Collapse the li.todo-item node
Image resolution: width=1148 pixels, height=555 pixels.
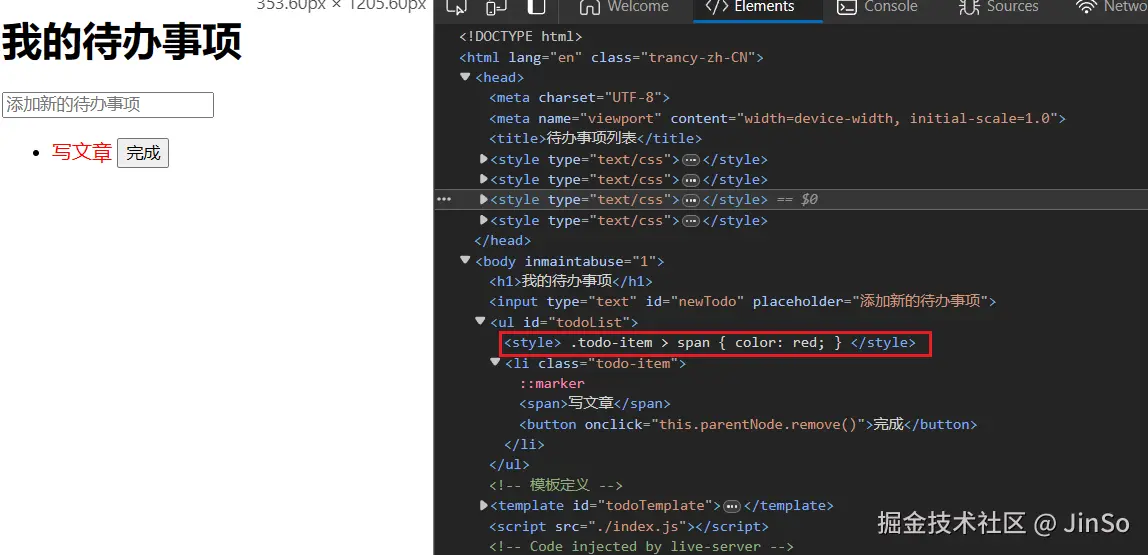496,362
